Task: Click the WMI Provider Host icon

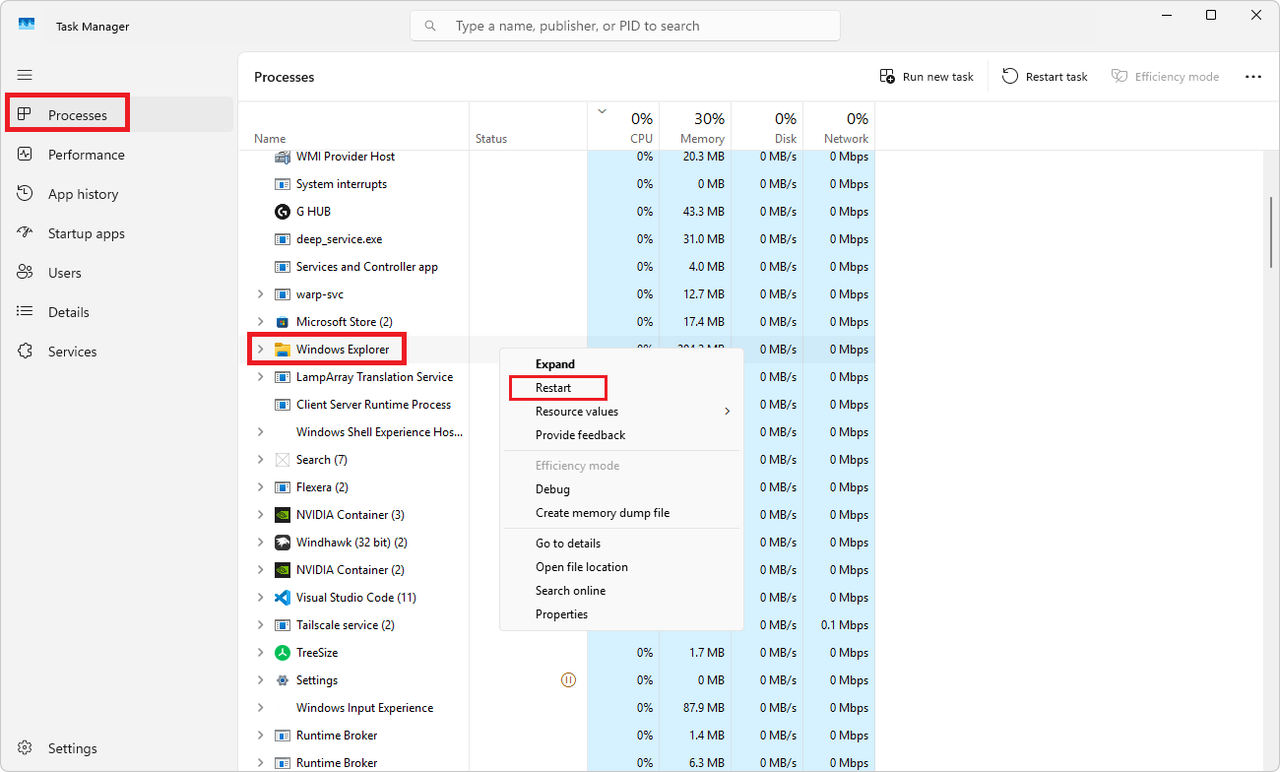Action: pos(282,157)
